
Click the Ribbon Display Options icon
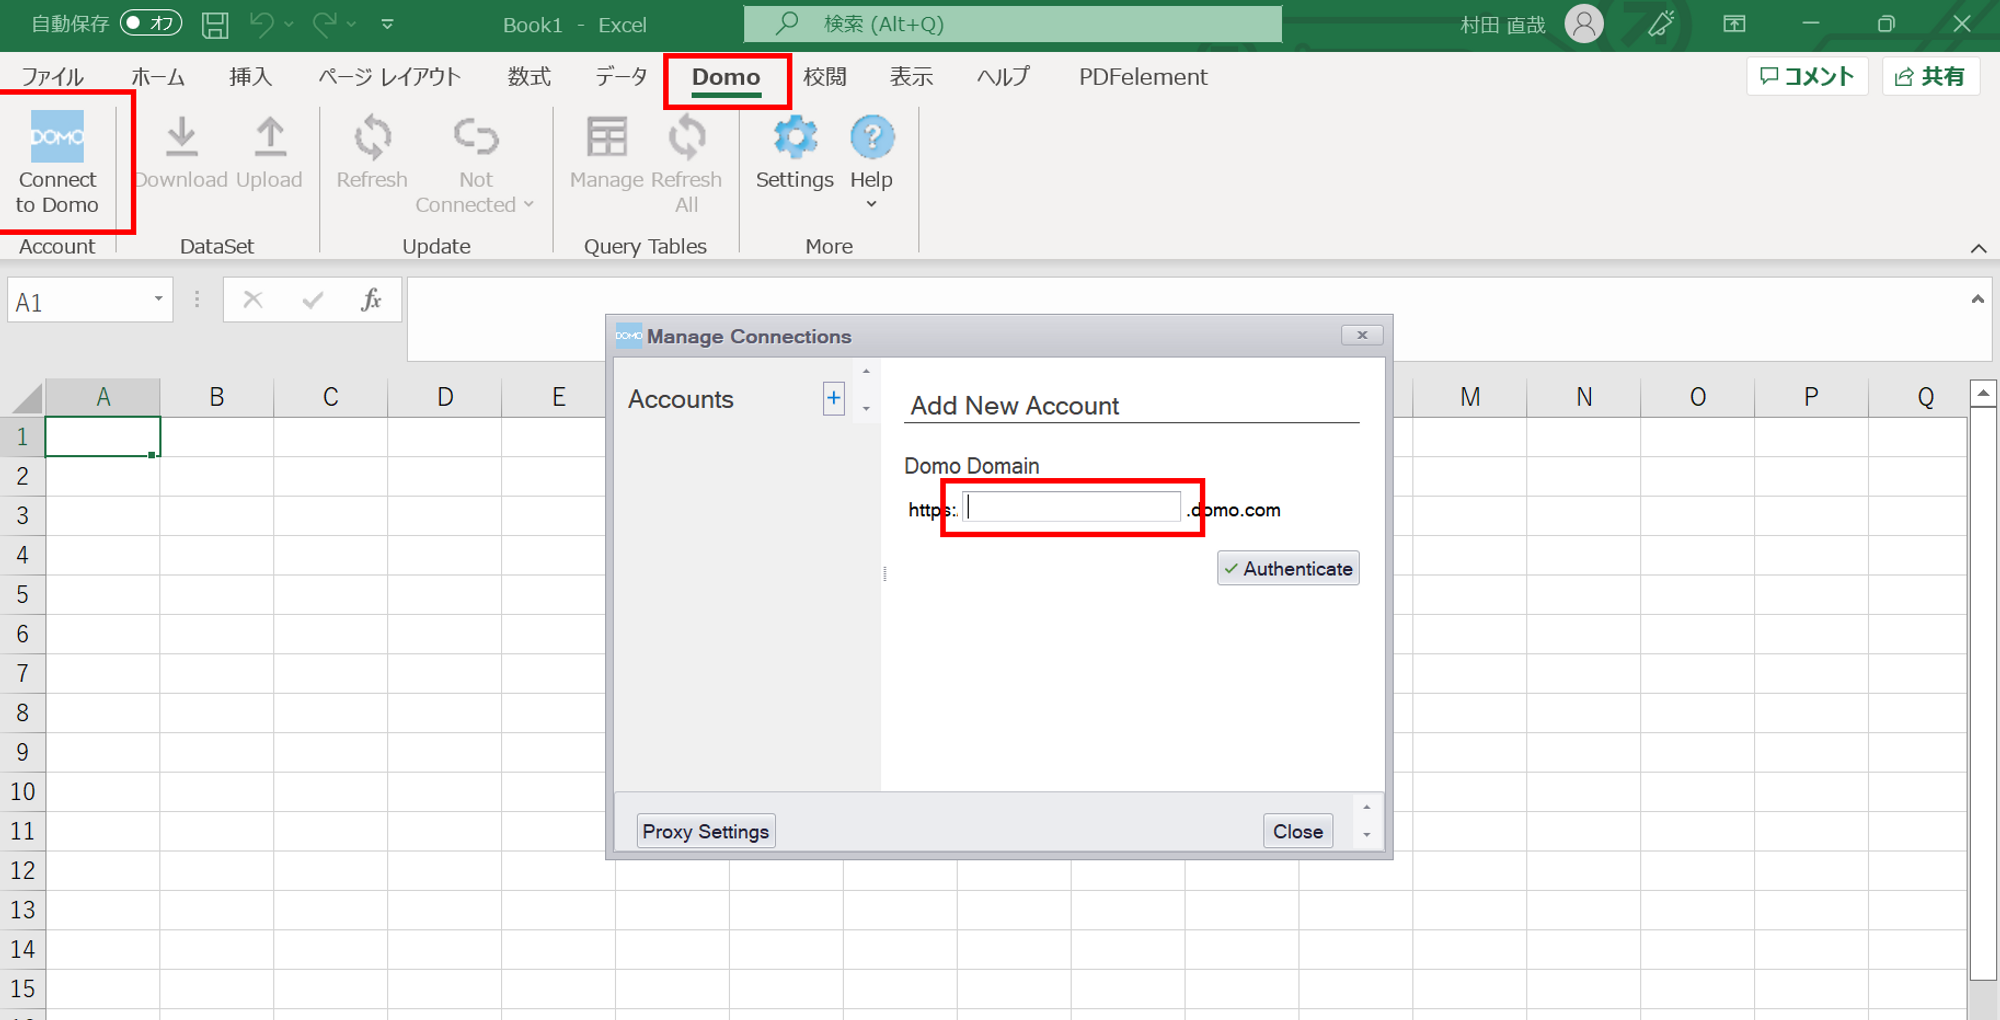pos(1735,24)
